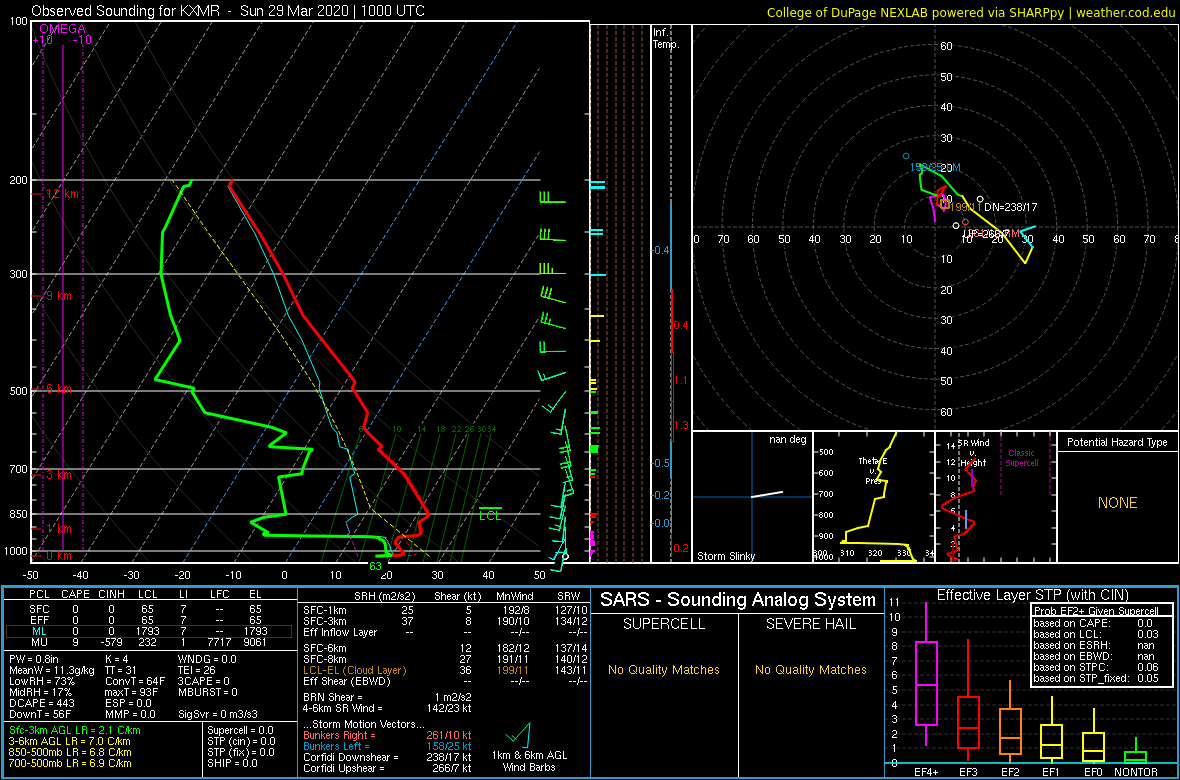Viewport: 1180px width, 780px height.
Task: Click 700-500mb LR = 6.9 C/km
Action: pos(70,765)
